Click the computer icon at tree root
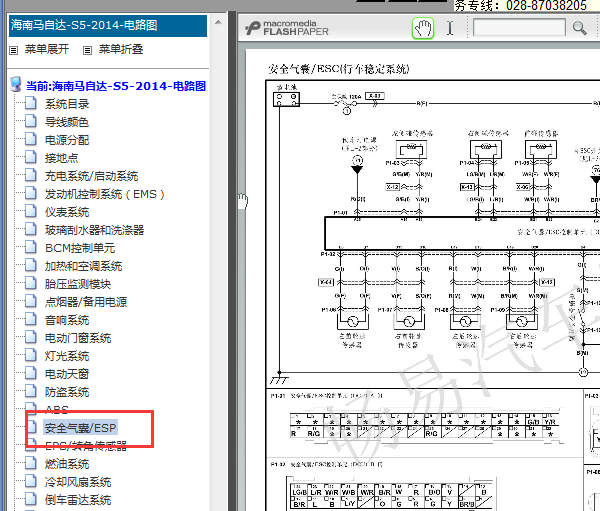Image resolution: width=600 pixels, height=511 pixels. (16, 85)
